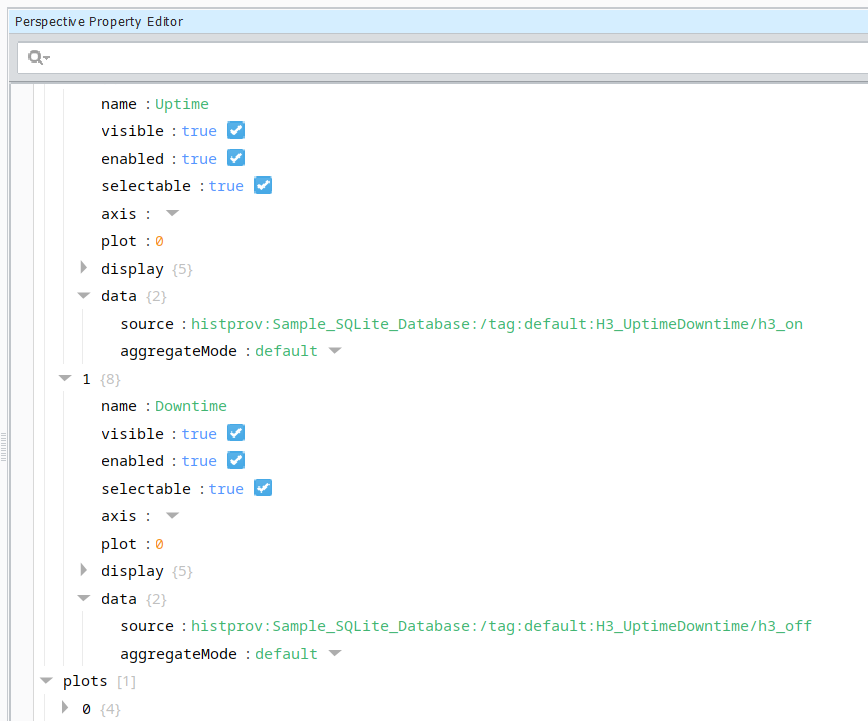This screenshot has height=721, width=868.
Task: Expand the Downtime display node
Action: point(84,570)
